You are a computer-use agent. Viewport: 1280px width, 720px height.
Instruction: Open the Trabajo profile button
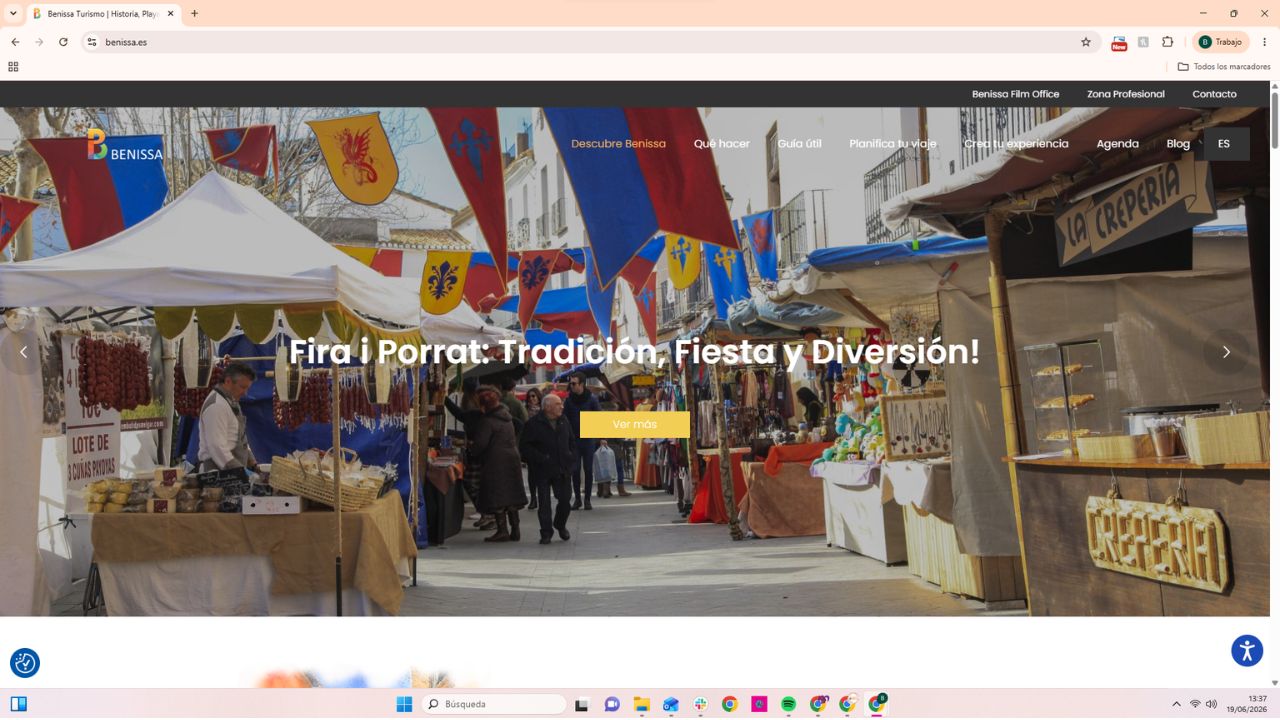(1221, 42)
